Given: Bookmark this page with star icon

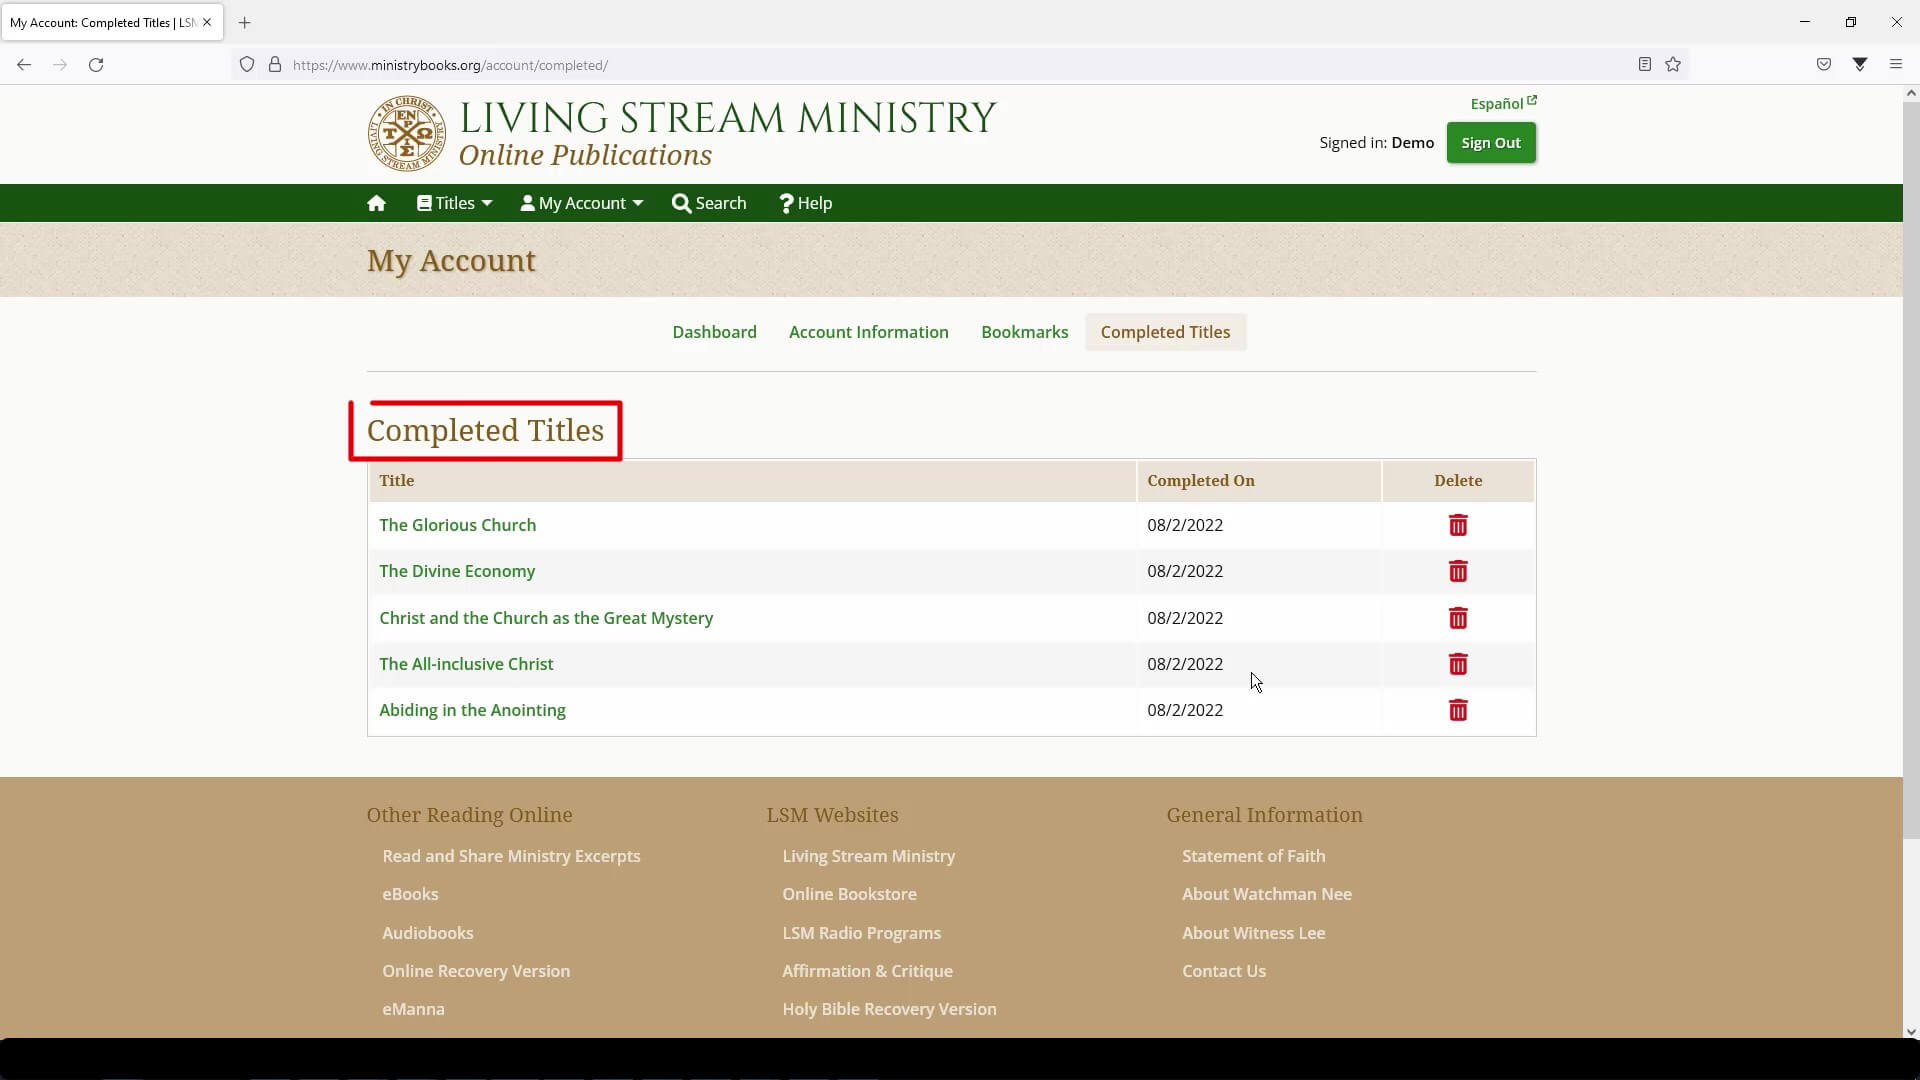Looking at the screenshot, I should click(x=1673, y=65).
